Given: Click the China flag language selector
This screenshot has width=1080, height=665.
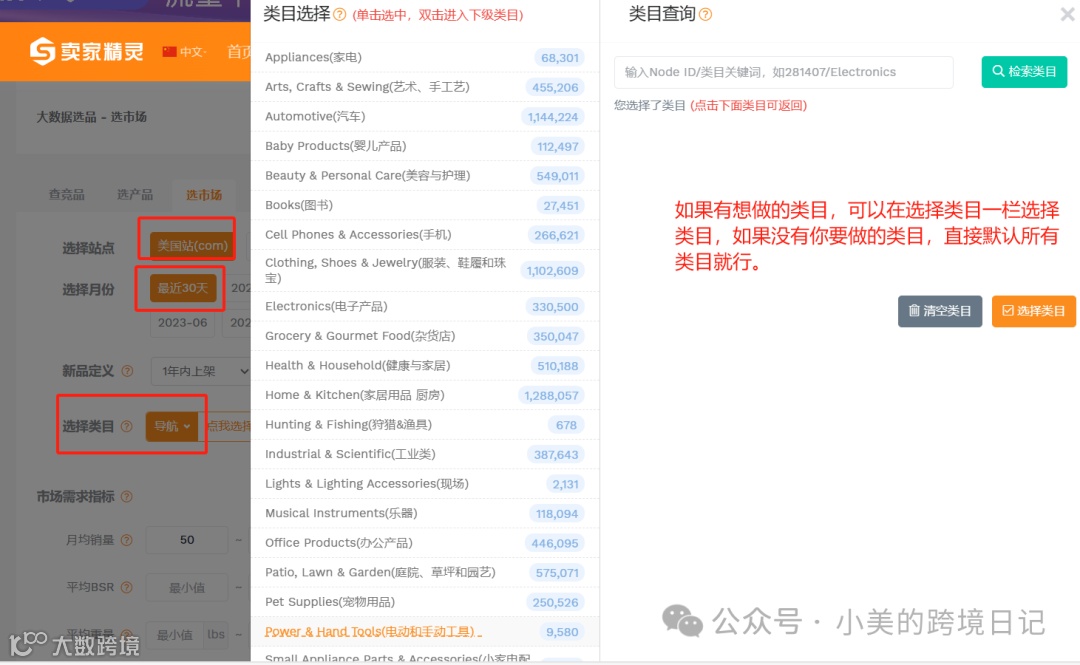Looking at the screenshot, I should coord(169,52).
